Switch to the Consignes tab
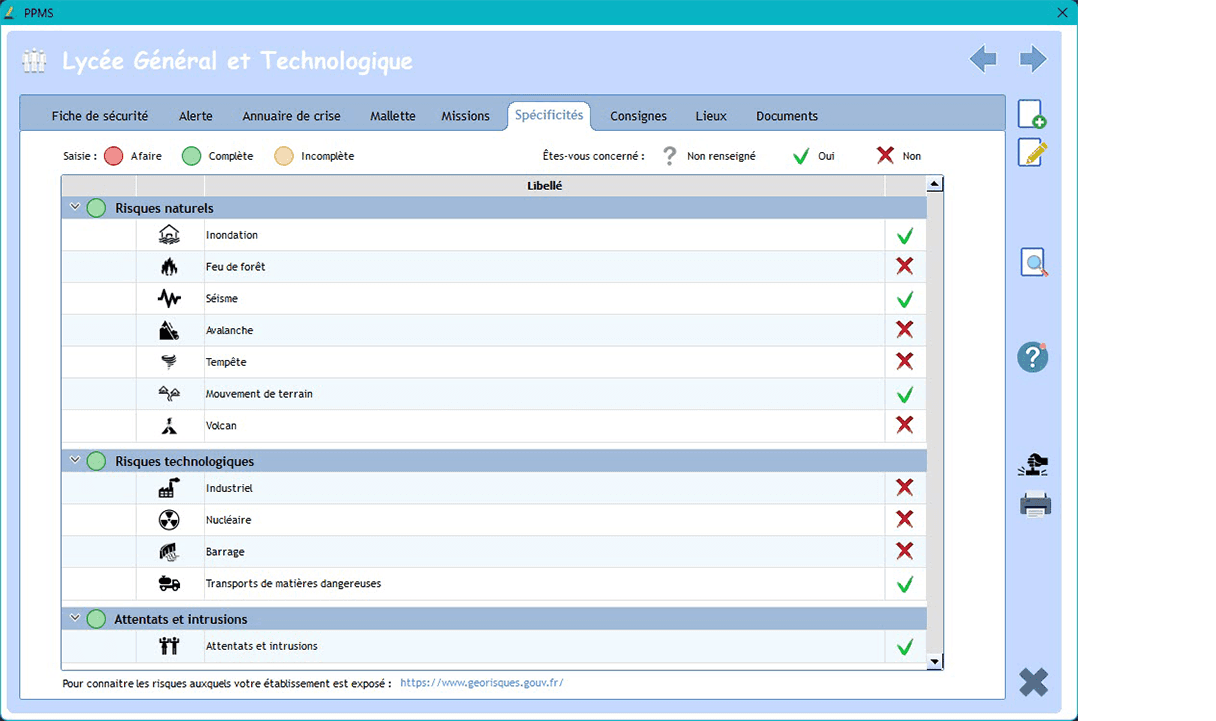The height and width of the screenshot is (721, 1216). pyautogui.click(x=638, y=116)
